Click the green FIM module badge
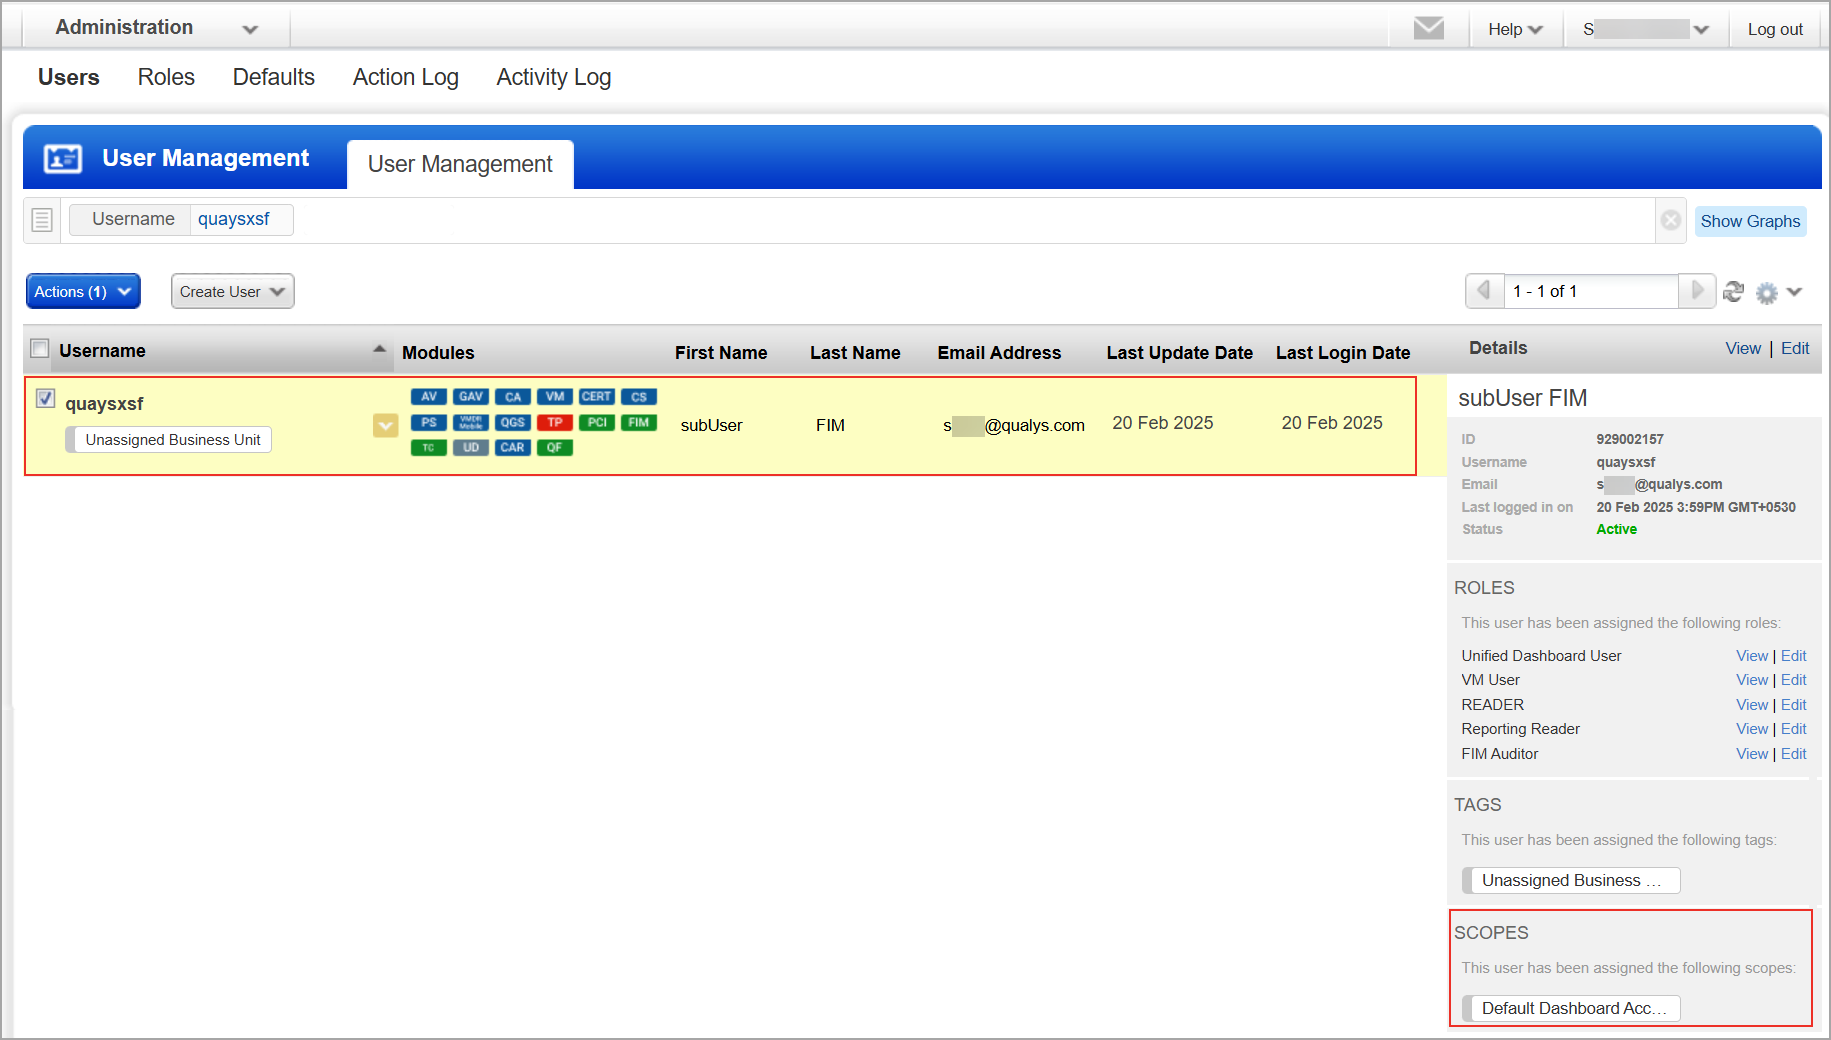Viewport: 1831px width, 1040px height. click(638, 422)
